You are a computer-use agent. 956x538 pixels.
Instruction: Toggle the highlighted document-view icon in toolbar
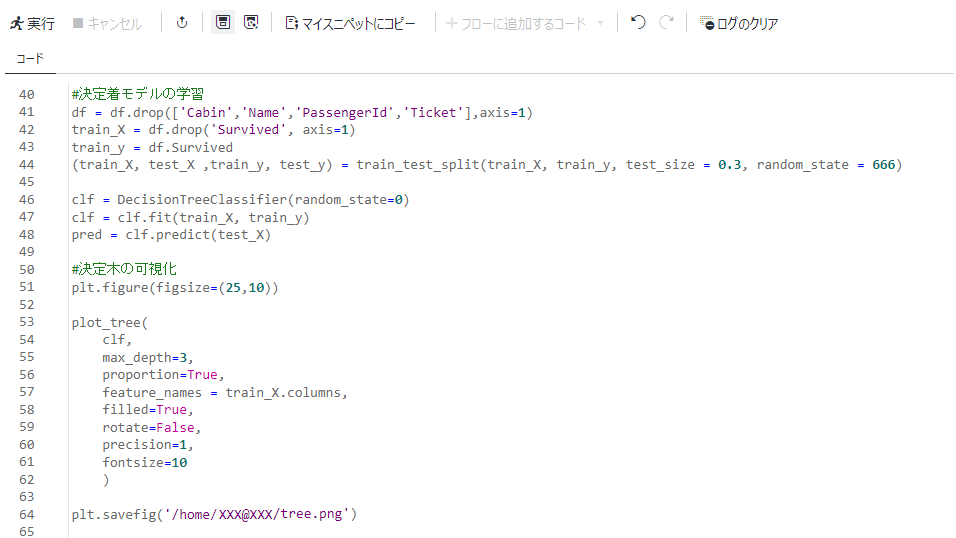[223, 23]
